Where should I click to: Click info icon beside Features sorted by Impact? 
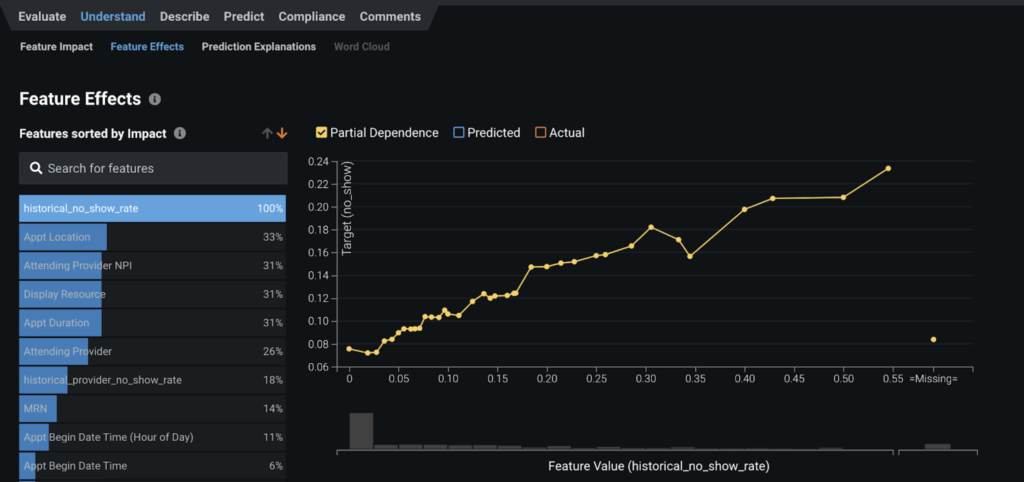[180, 133]
